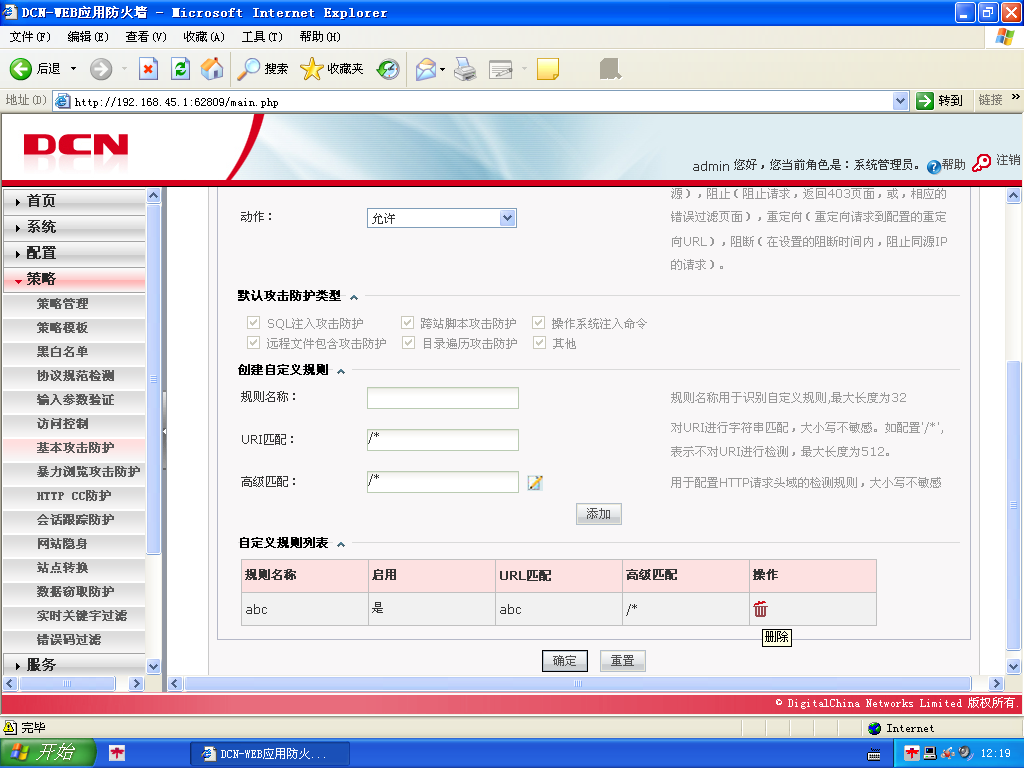Image resolution: width=1024 pixels, height=768 pixels.
Task: Click the Logout (注销) key icon
Action: pyautogui.click(x=981, y=163)
